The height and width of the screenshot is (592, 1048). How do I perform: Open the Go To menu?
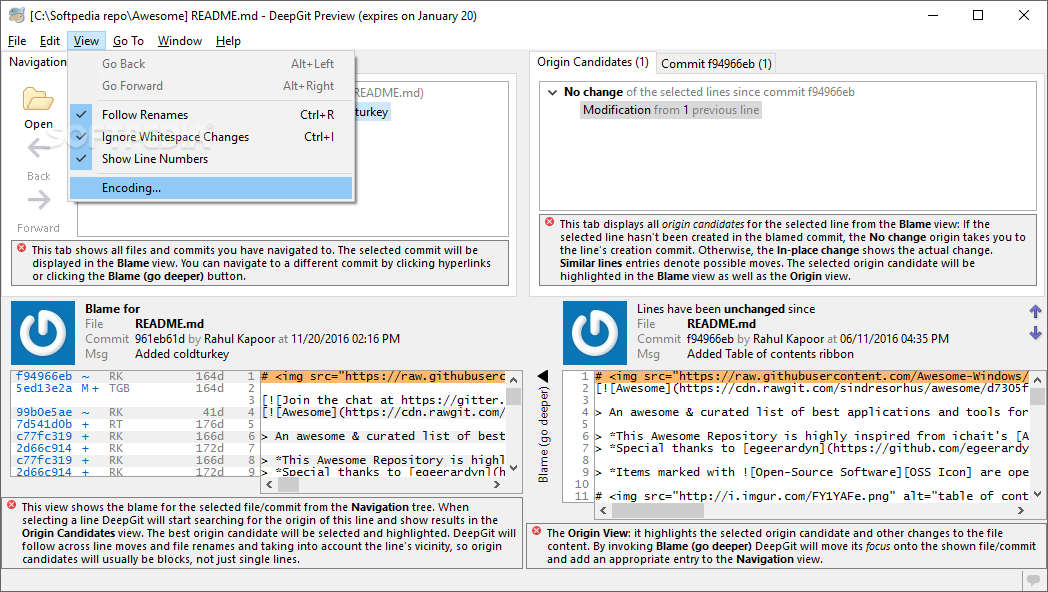point(128,41)
